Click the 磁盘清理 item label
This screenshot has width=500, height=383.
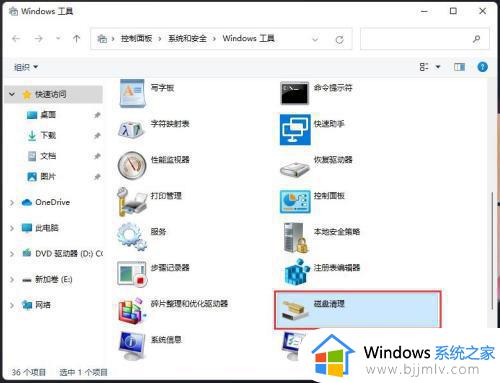click(x=329, y=304)
